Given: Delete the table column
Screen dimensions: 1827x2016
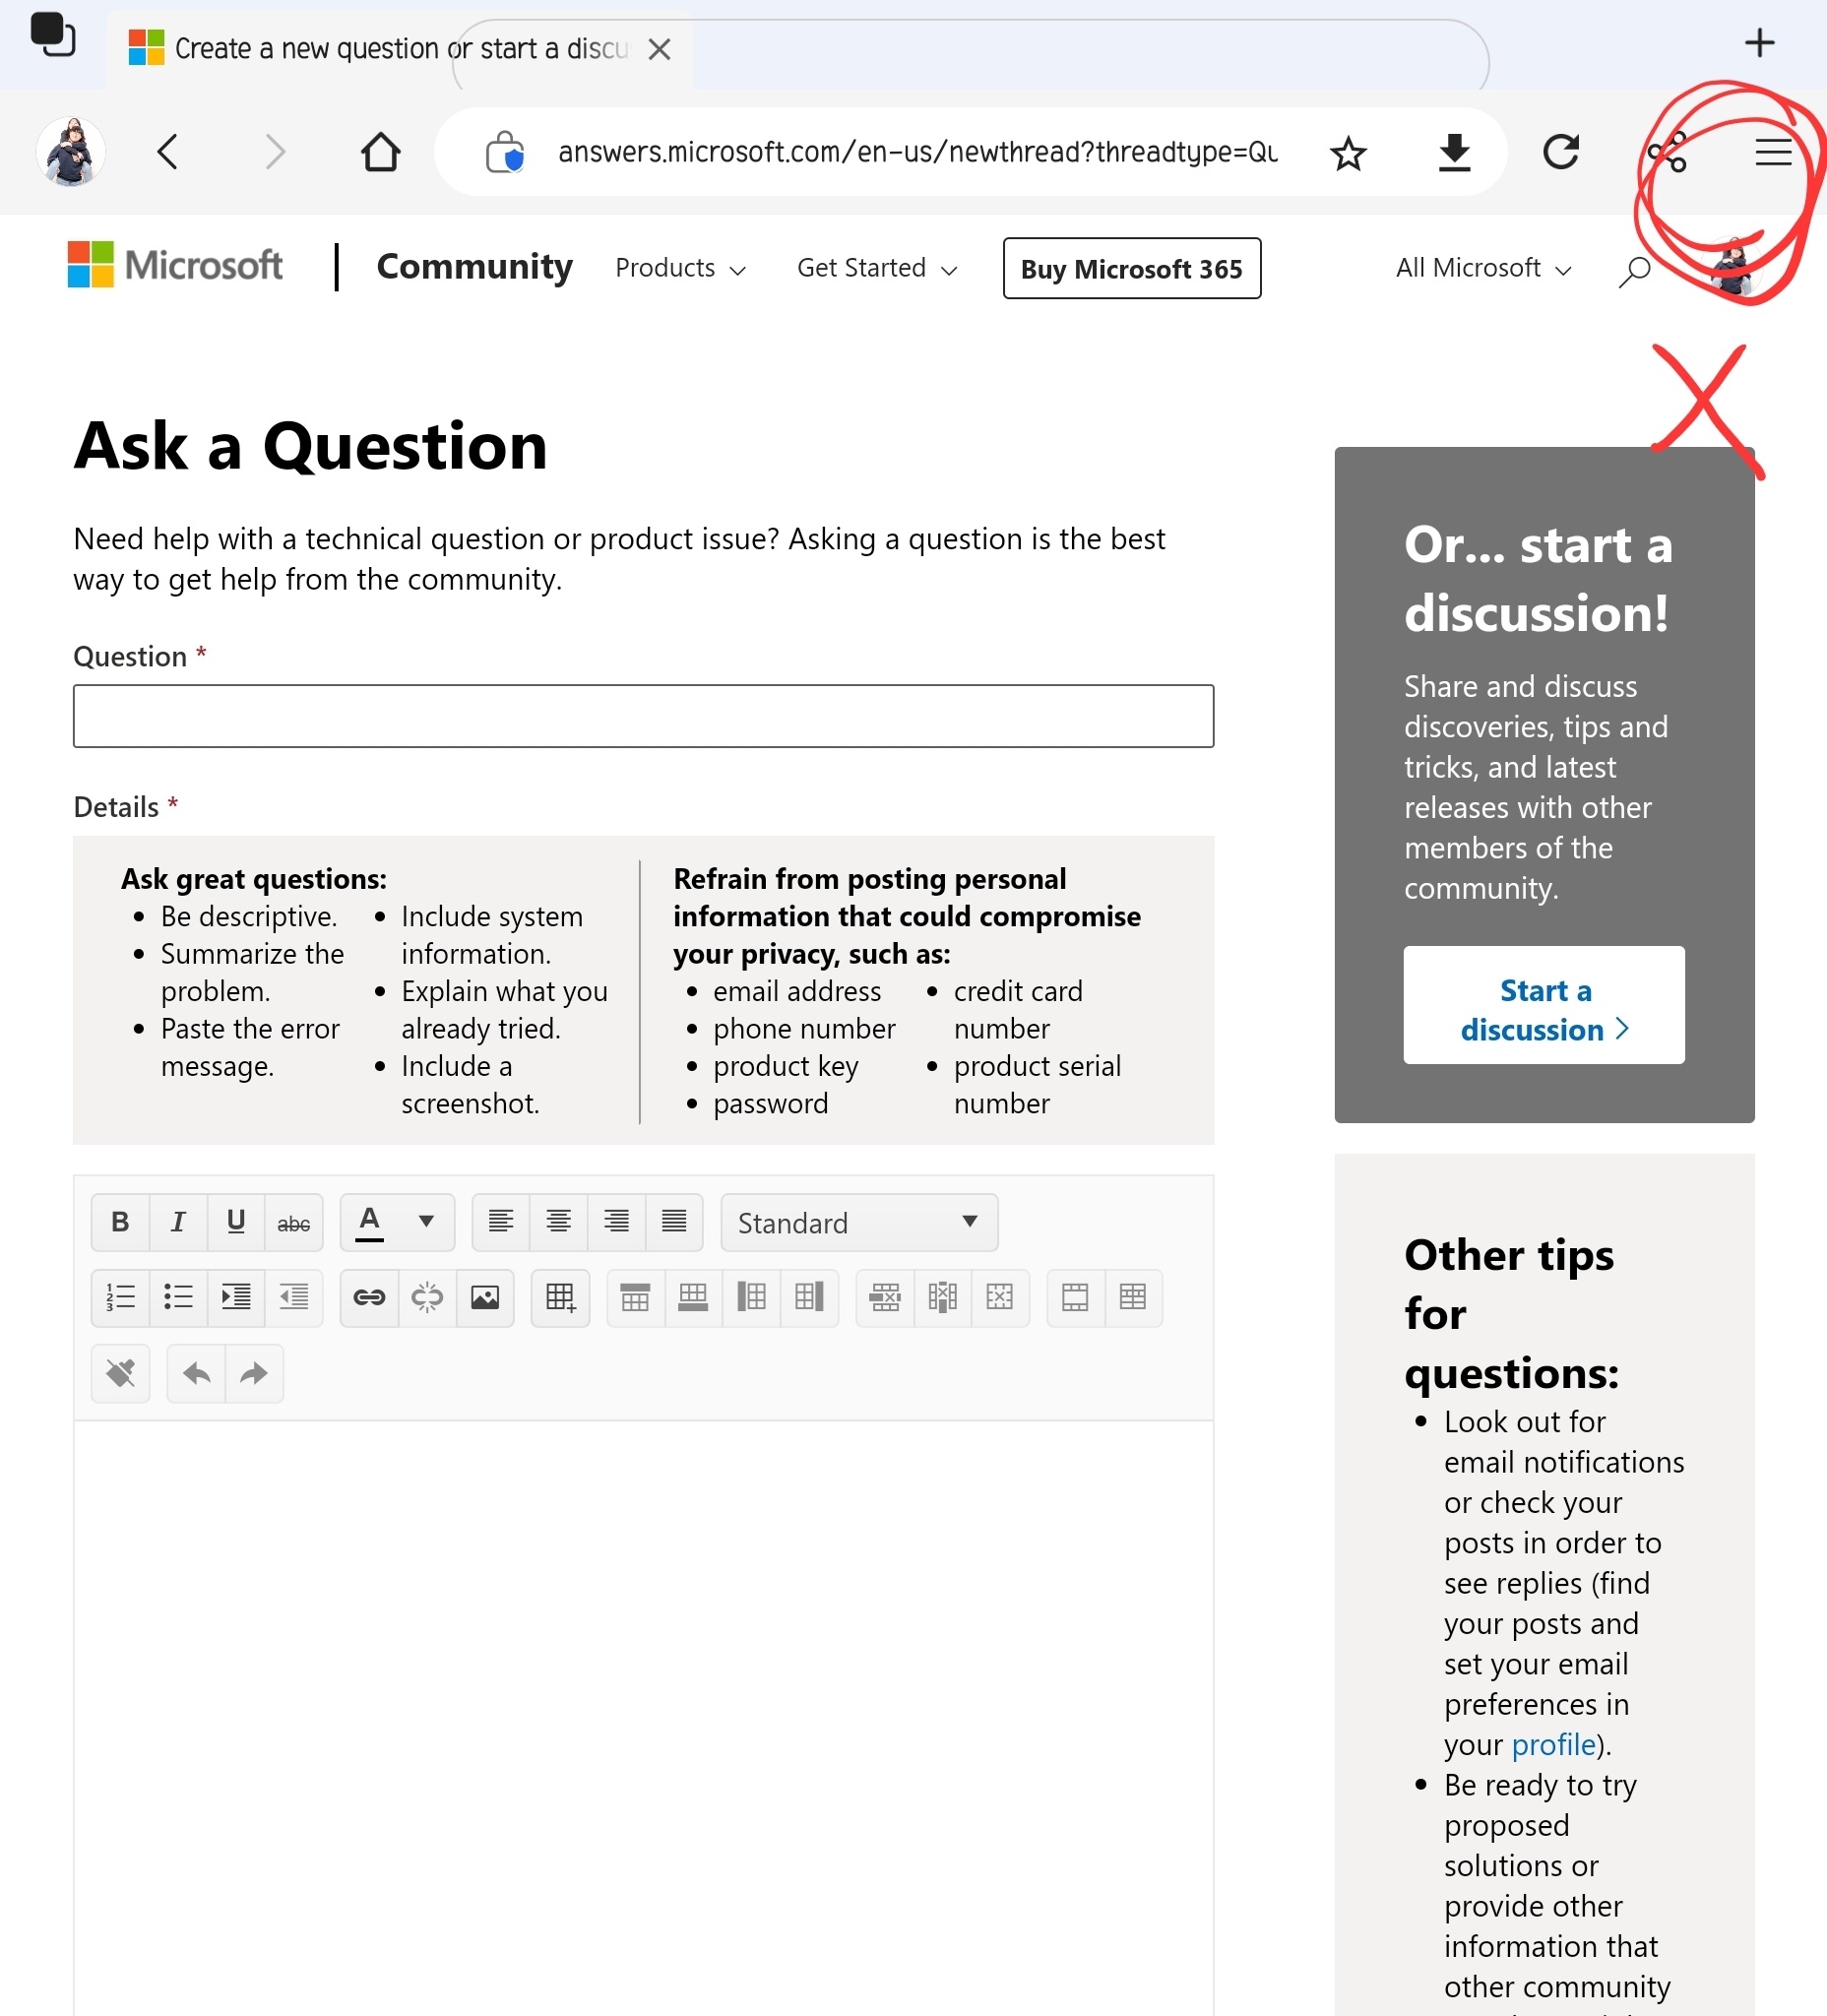Looking at the screenshot, I should pyautogui.click(x=942, y=1298).
